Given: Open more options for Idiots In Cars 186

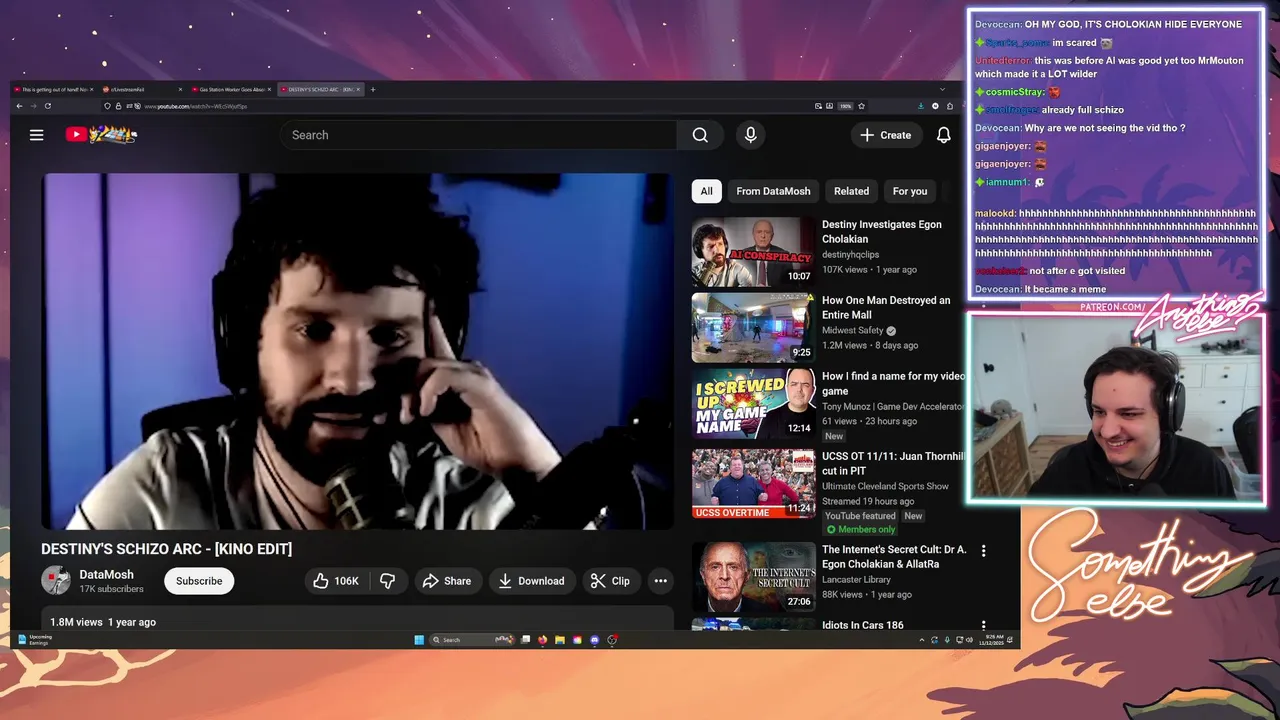Looking at the screenshot, I should click(983, 626).
